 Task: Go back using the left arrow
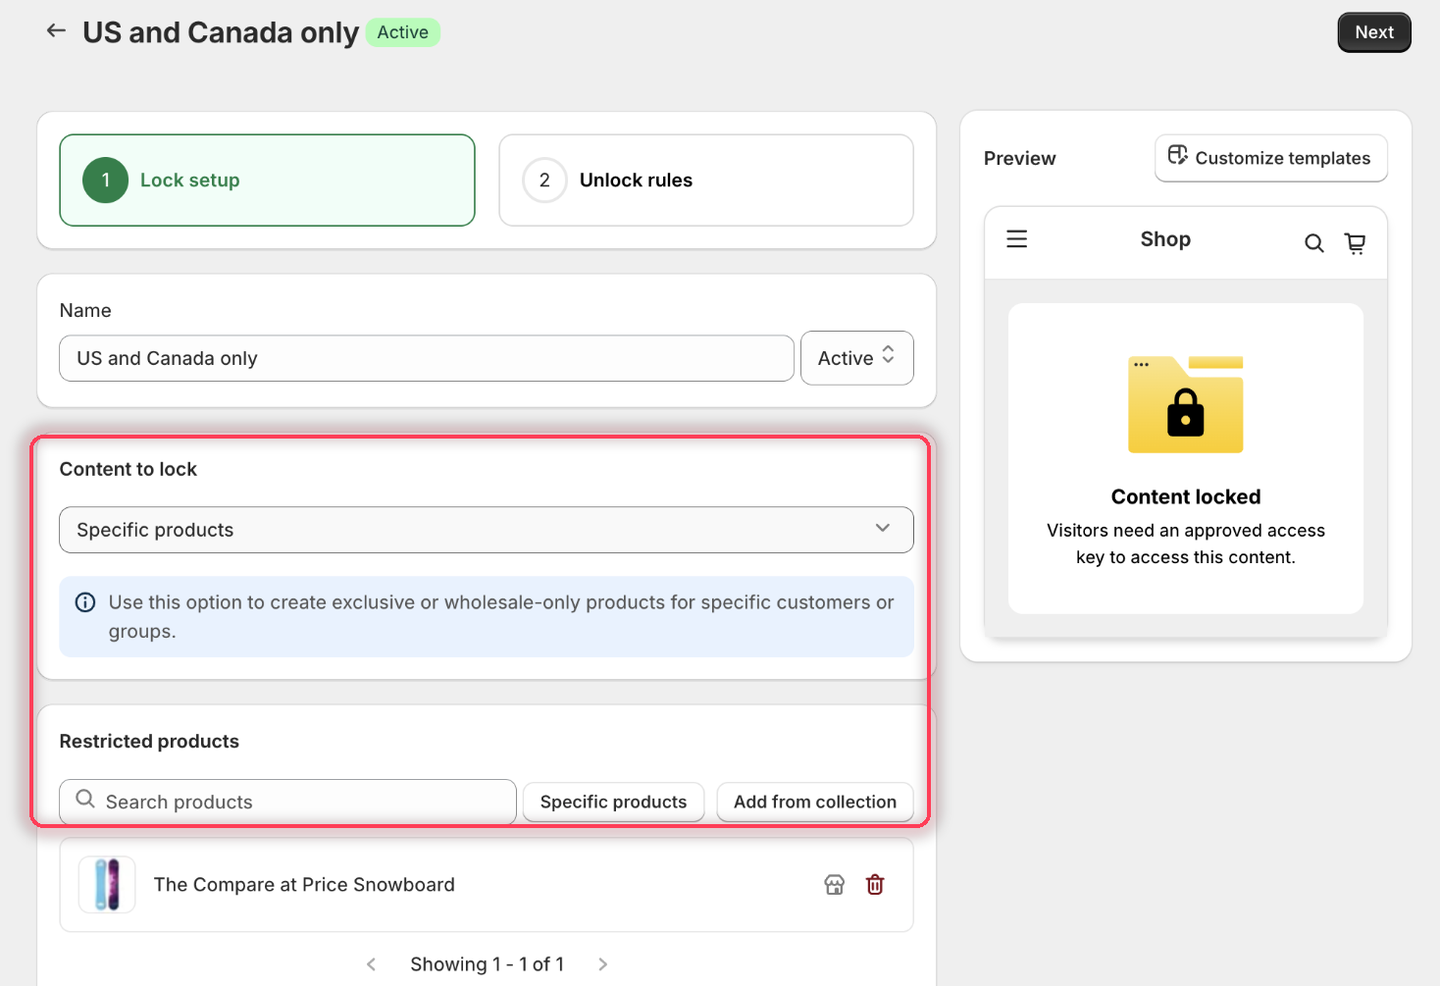[x=56, y=31]
